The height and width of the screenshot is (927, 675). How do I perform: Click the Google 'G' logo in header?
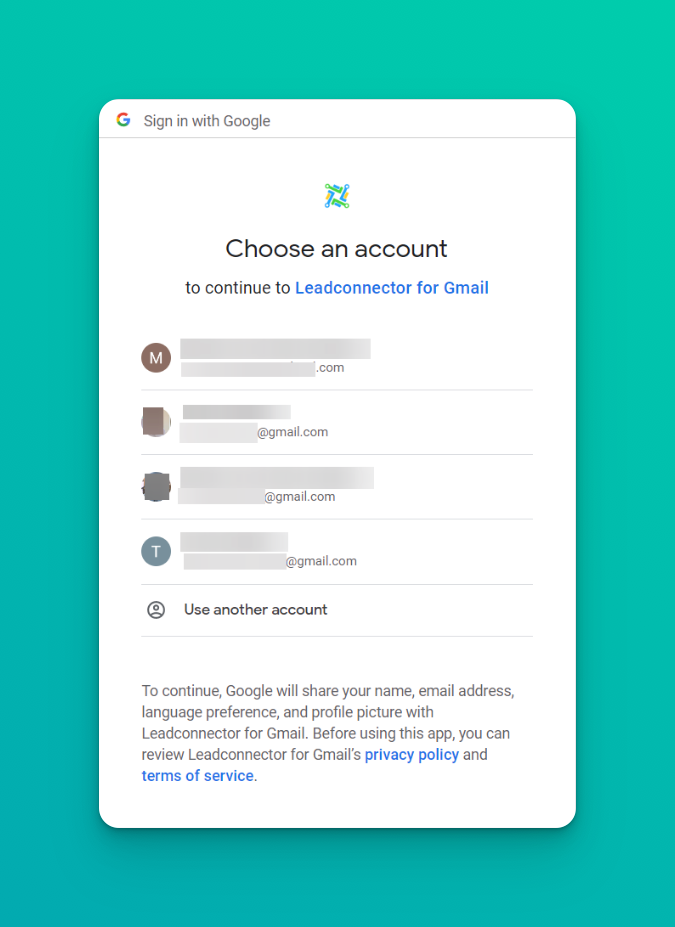tap(123, 120)
